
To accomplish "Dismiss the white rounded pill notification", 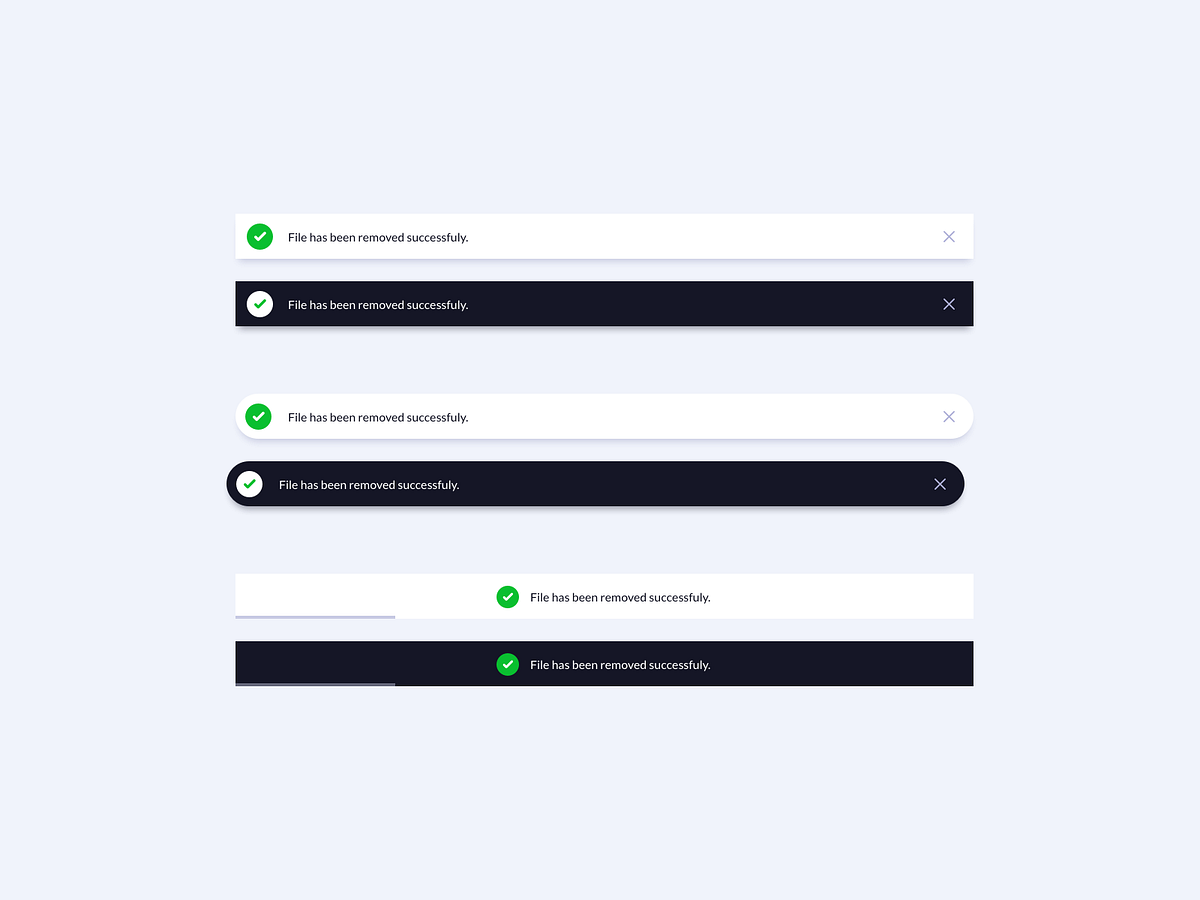I will pos(949,417).
